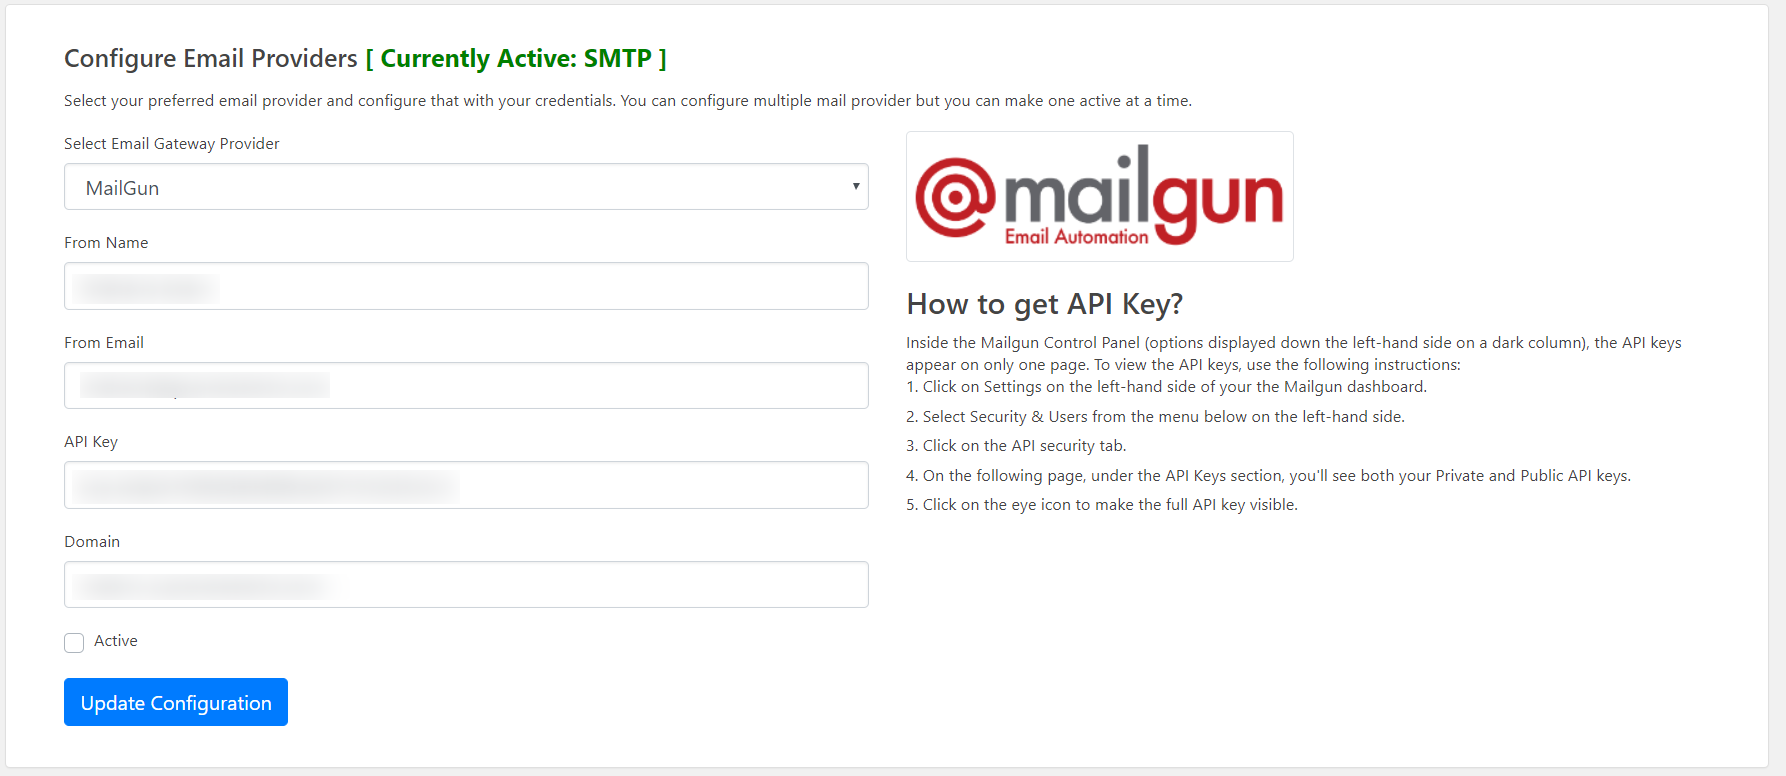Click step 3 'API security tab' text

click(x=1016, y=446)
